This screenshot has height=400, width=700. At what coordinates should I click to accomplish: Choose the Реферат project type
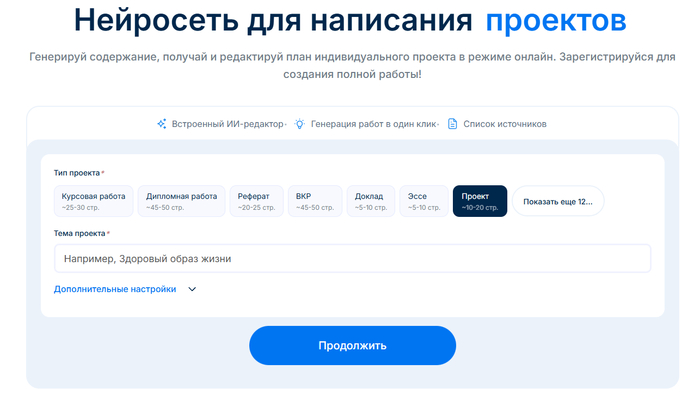[x=256, y=201]
